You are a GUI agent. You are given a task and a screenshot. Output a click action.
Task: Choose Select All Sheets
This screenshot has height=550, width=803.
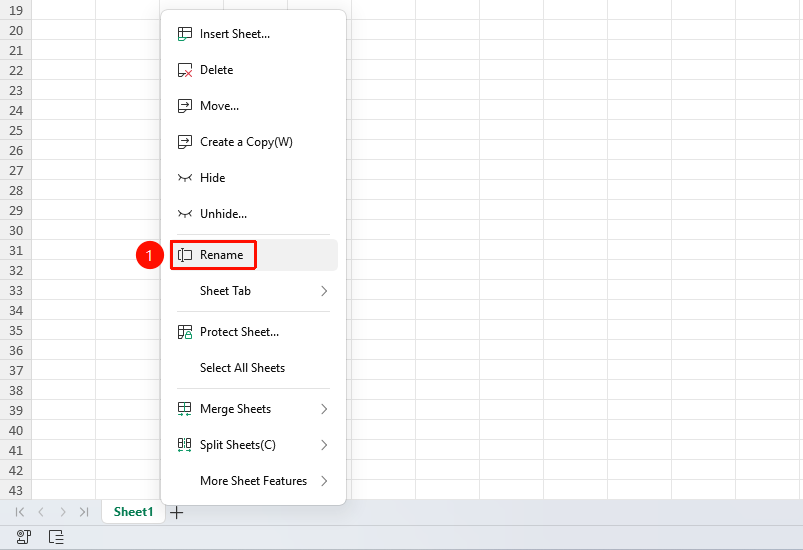tap(253, 368)
